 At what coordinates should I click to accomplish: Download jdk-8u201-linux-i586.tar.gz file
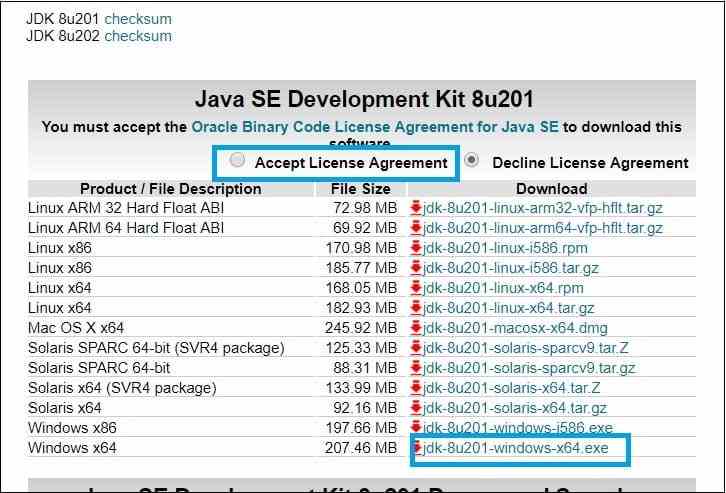(x=512, y=268)
